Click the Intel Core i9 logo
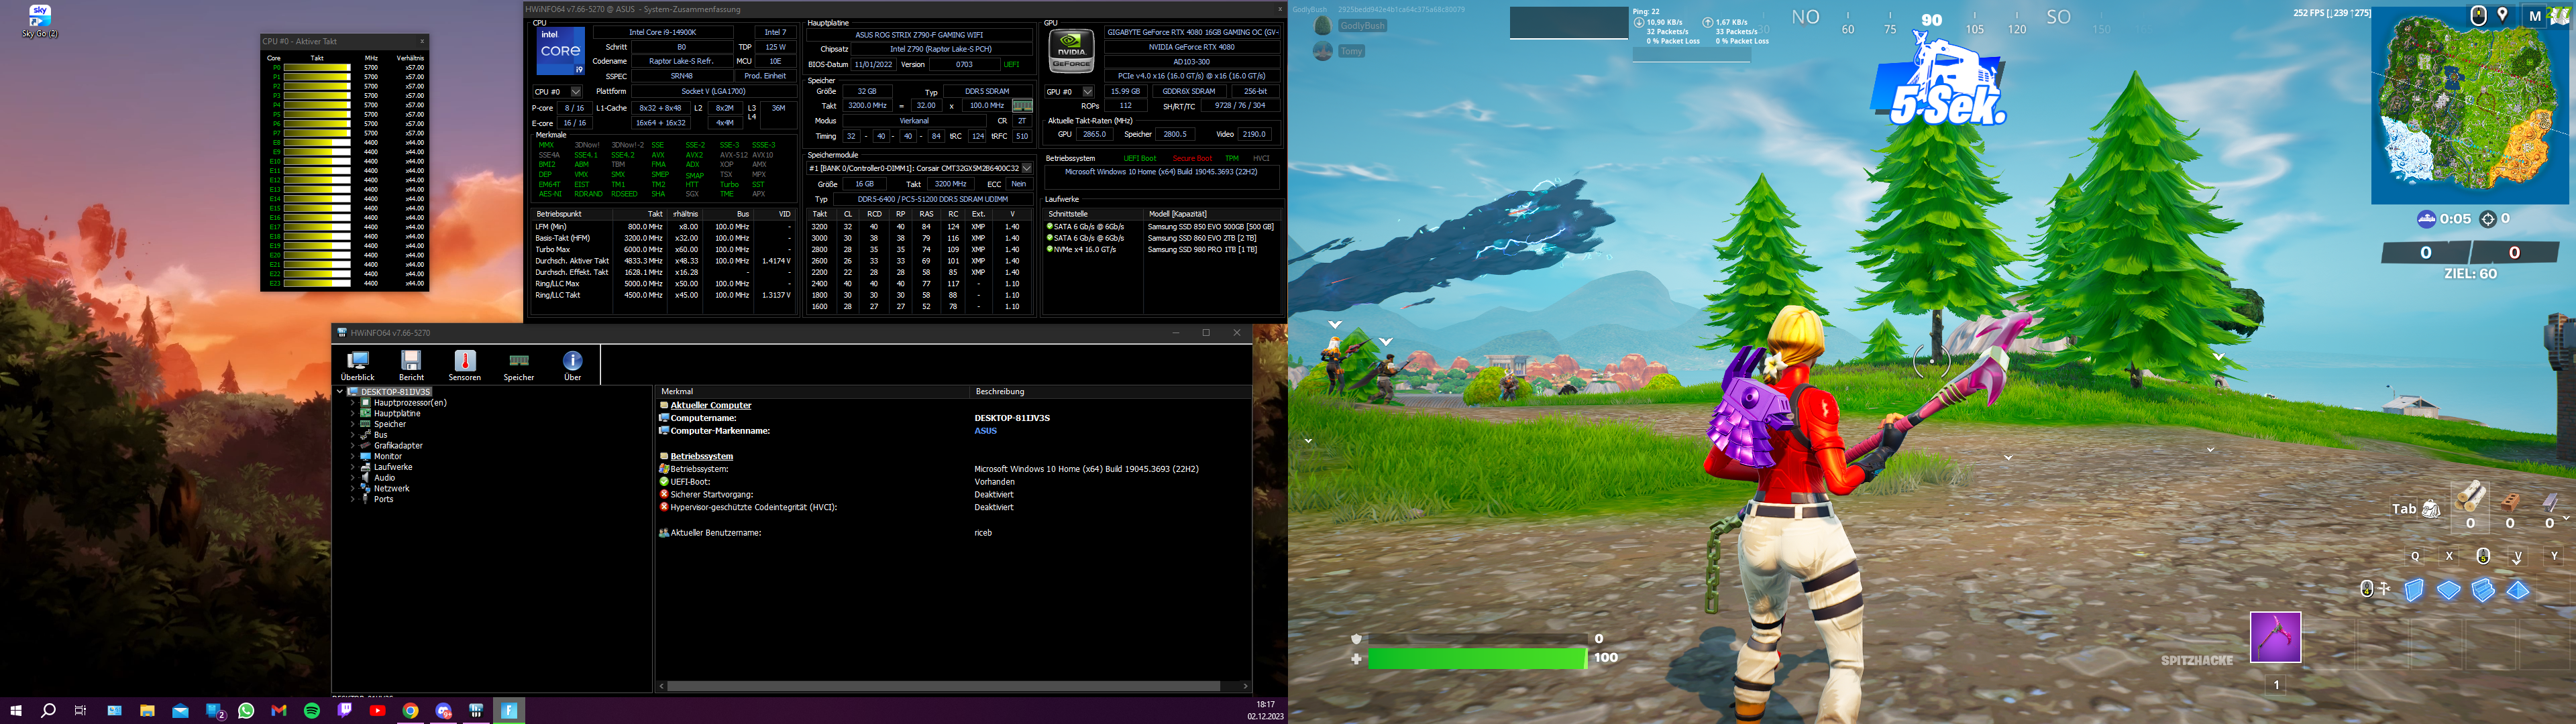Viewport: 2576px width, 724px height. point(560,51)
